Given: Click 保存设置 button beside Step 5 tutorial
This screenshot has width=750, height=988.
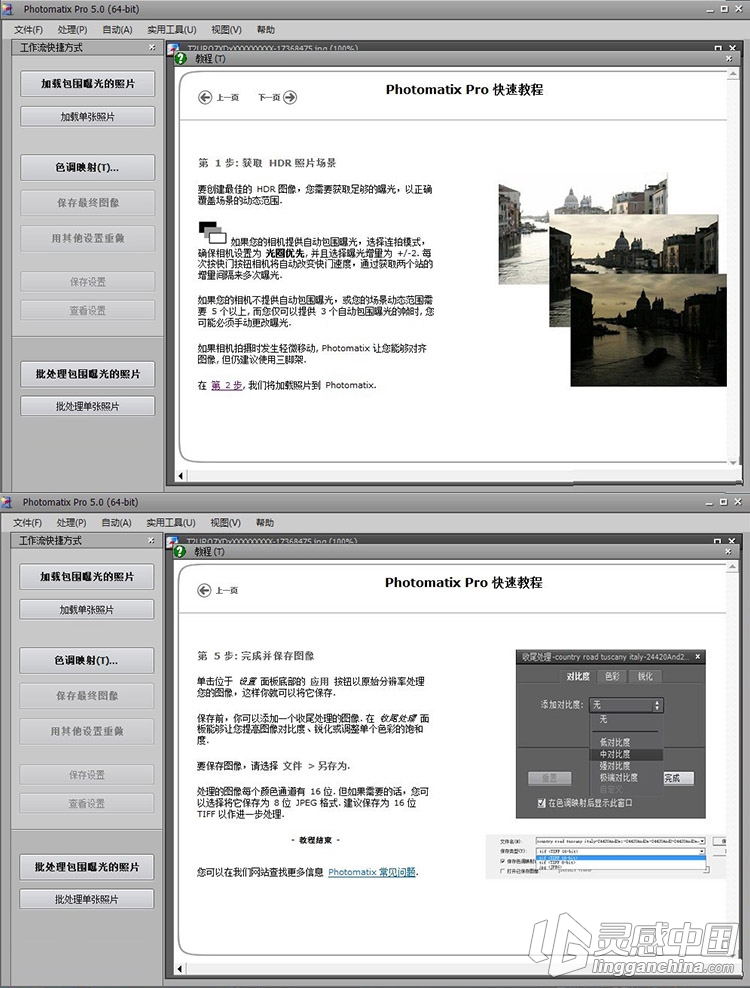Looking at the screenshot, I should 87,774.
